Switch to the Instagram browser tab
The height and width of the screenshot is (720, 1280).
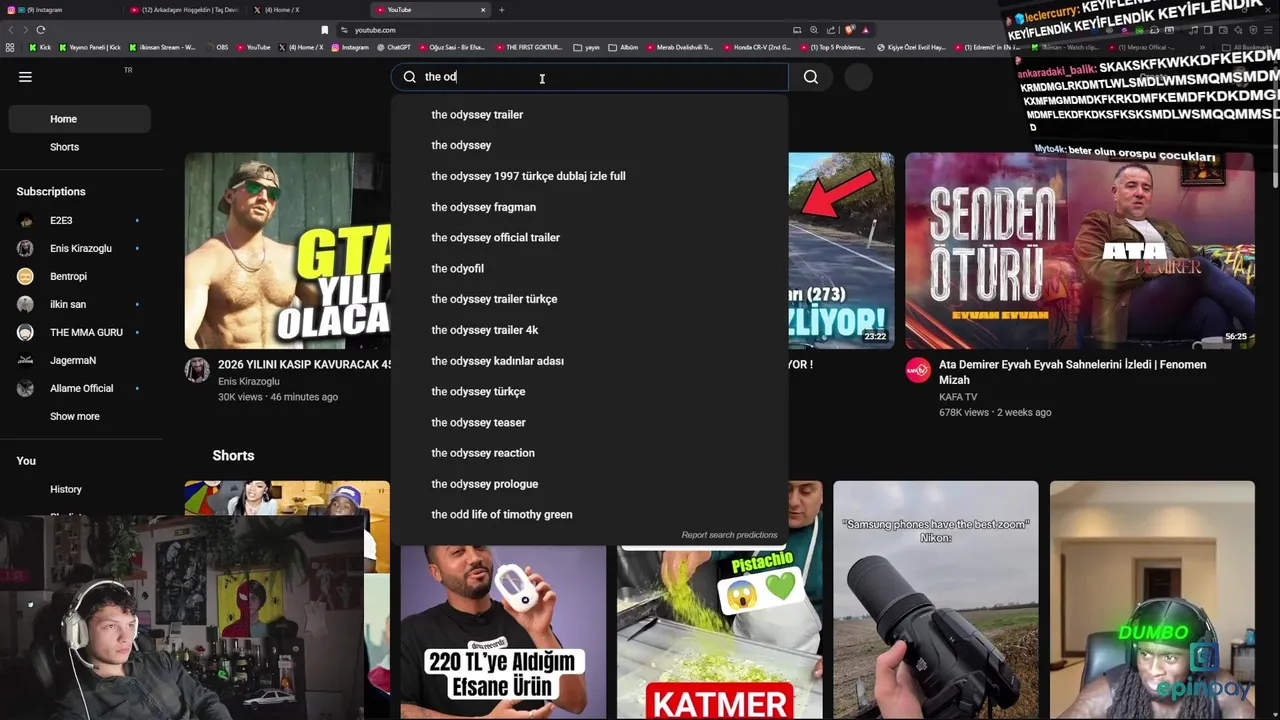click(x=60, y=10)
